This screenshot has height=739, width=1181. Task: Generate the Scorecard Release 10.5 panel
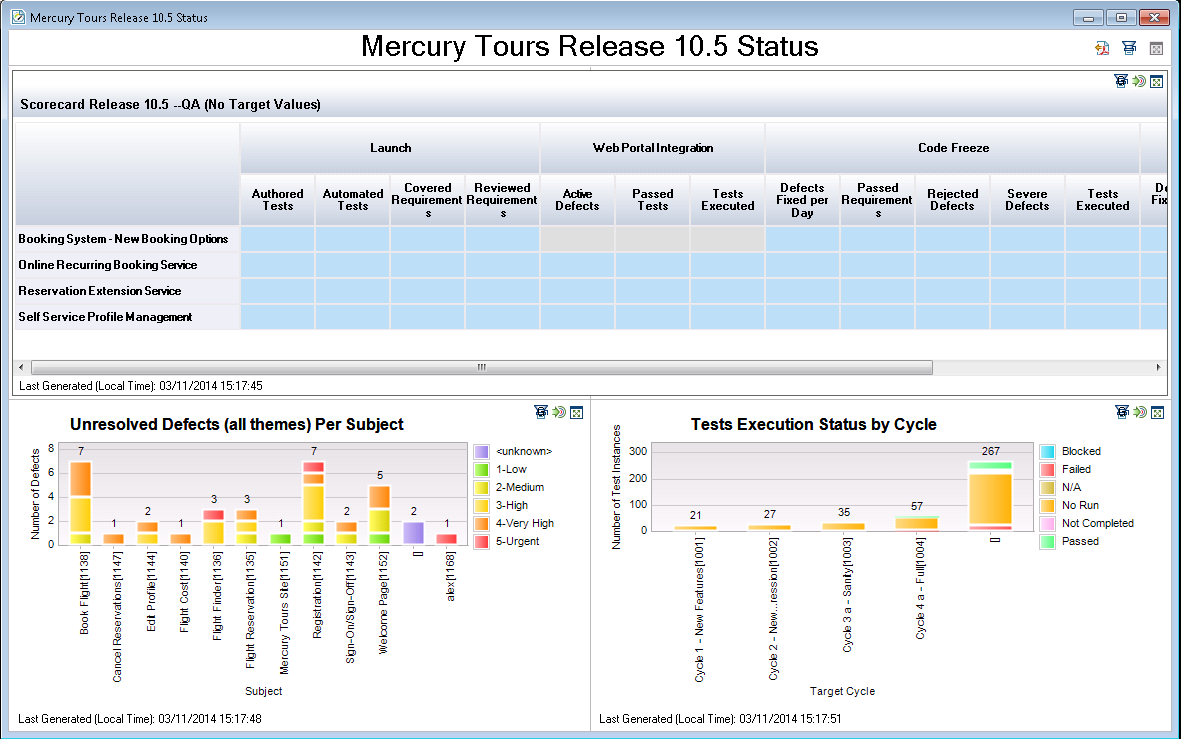click(1121, 81)
